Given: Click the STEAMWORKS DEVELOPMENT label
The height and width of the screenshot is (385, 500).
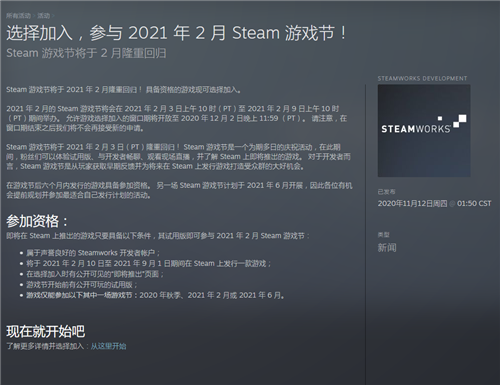Looking at the screenshot, I should click(x=422, y=79).
